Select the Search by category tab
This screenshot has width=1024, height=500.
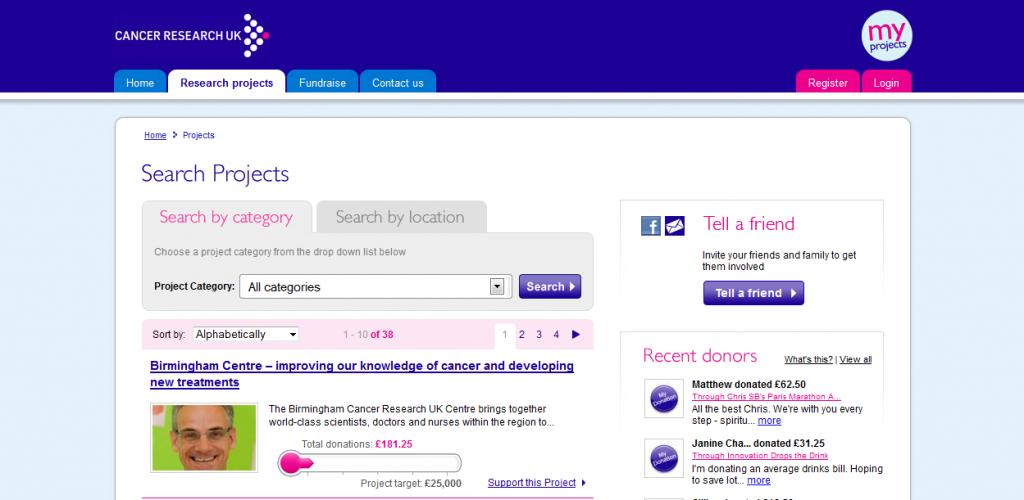click(x=227, y=217)
